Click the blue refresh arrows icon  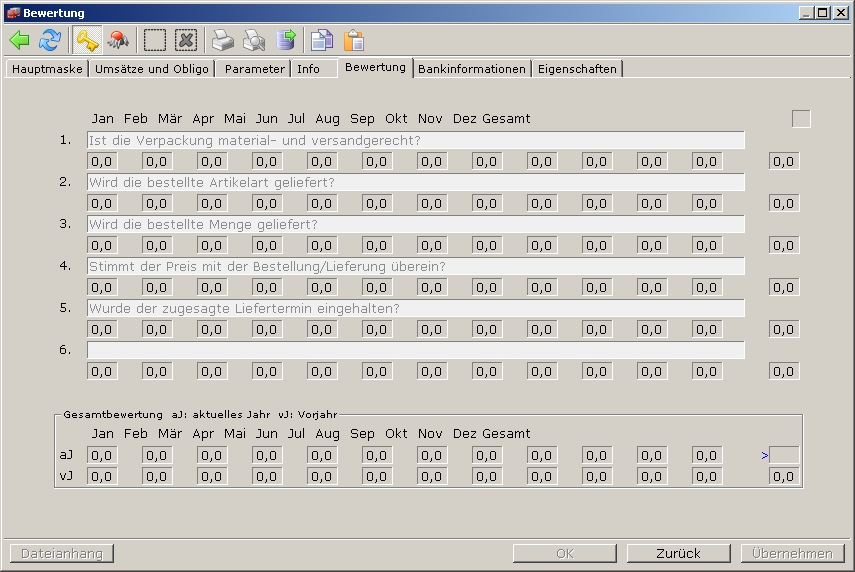pyautogui.click(x=50, y=40)
